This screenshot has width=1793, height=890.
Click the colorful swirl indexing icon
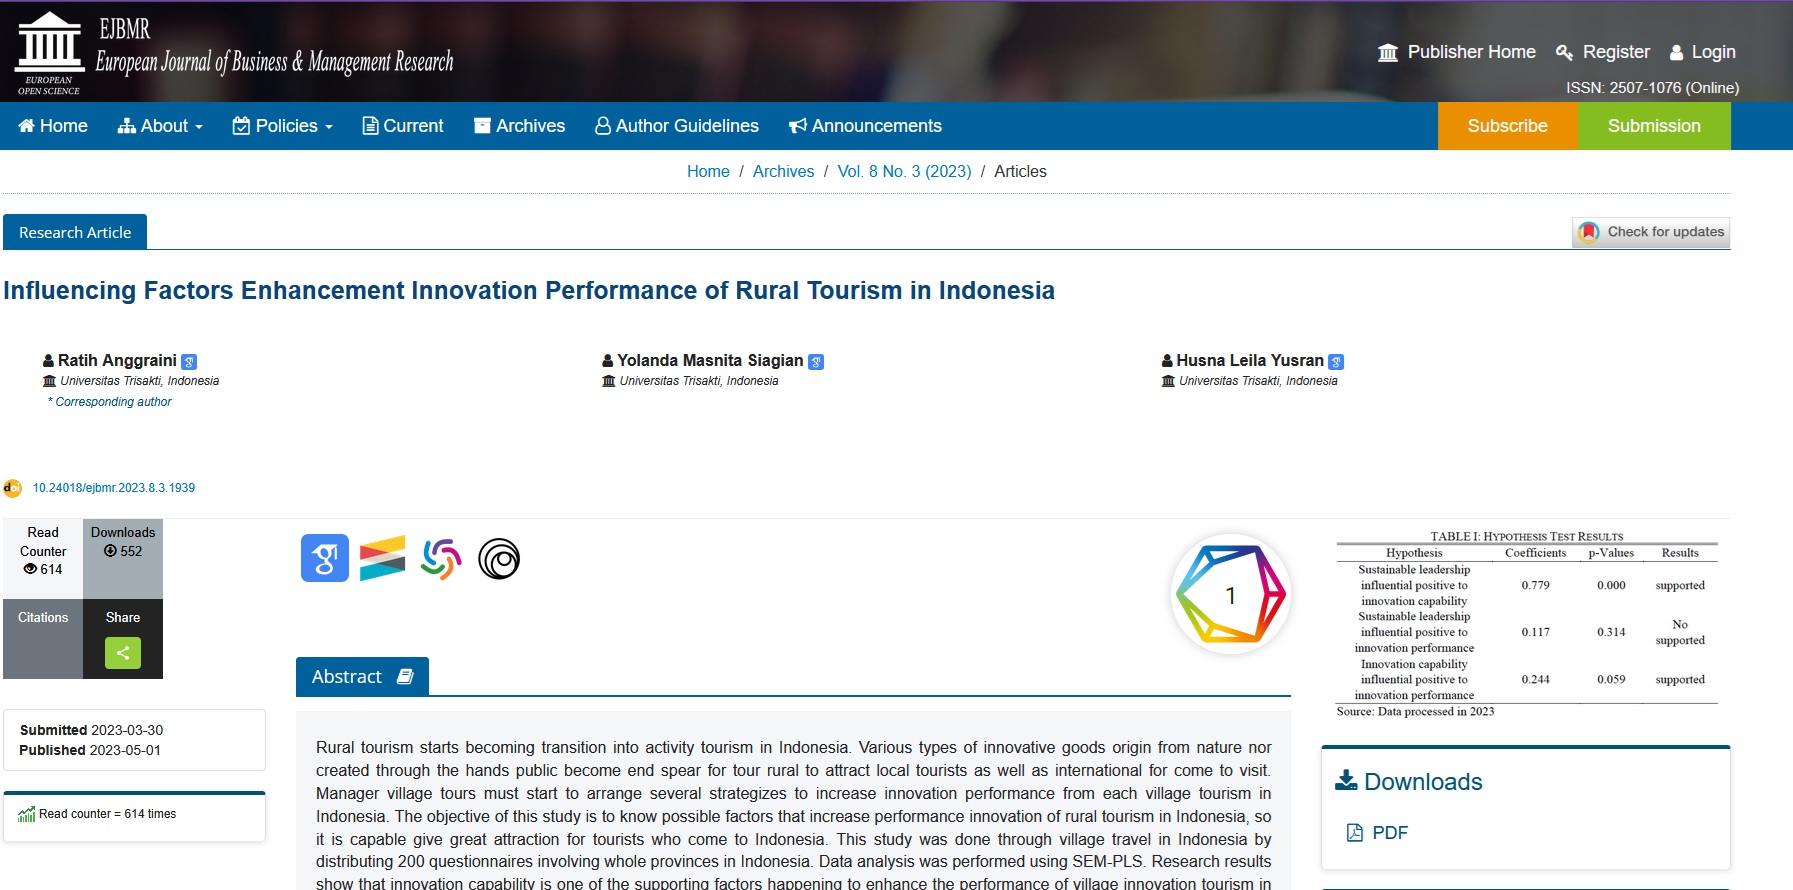pos(441,558)
